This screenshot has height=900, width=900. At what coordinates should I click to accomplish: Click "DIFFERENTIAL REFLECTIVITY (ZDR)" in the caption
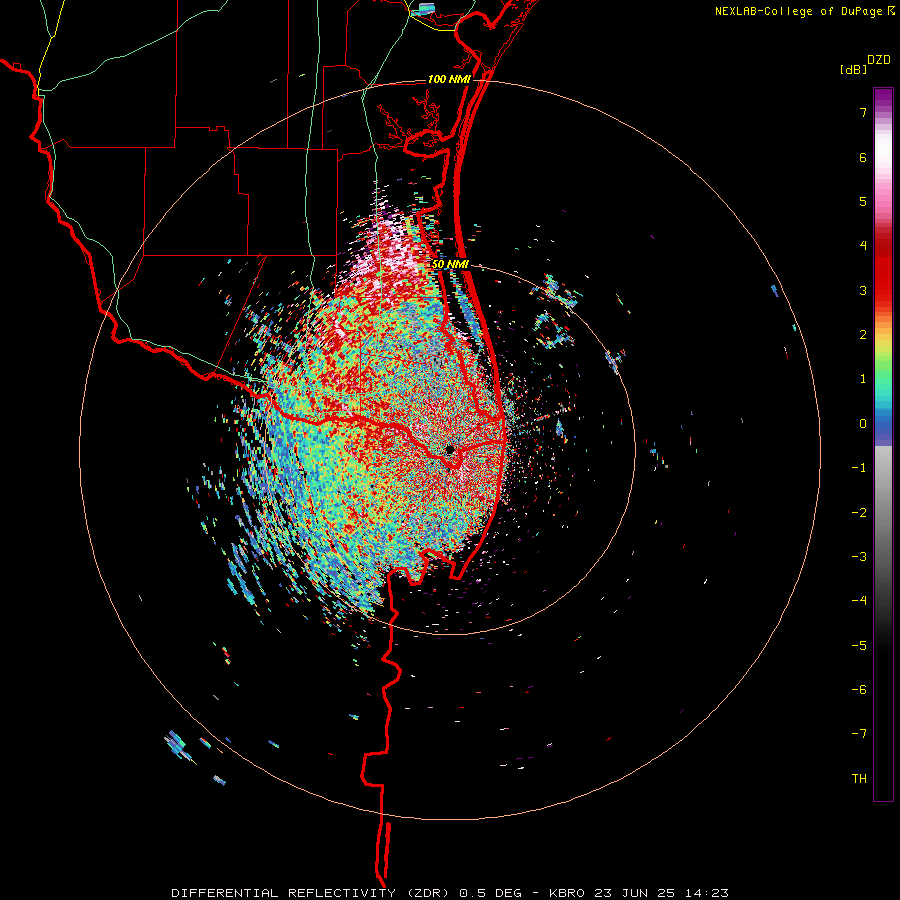click(x=312, y=893)
